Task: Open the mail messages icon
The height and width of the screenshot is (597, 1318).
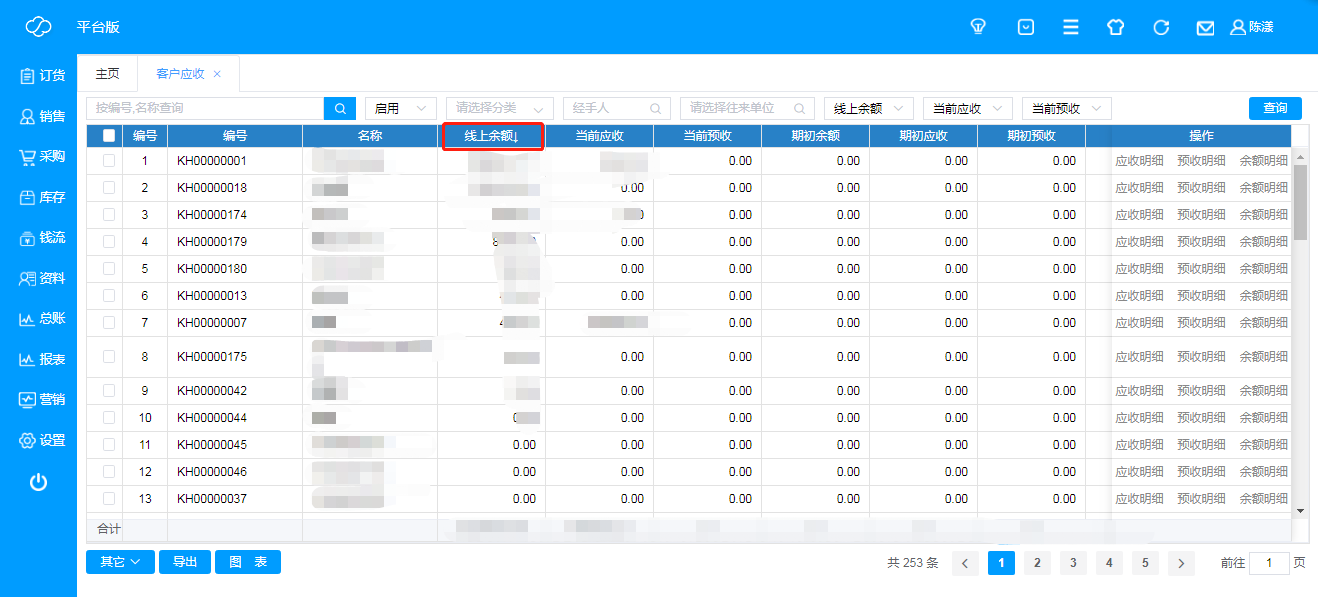Action: point(1206,28)
